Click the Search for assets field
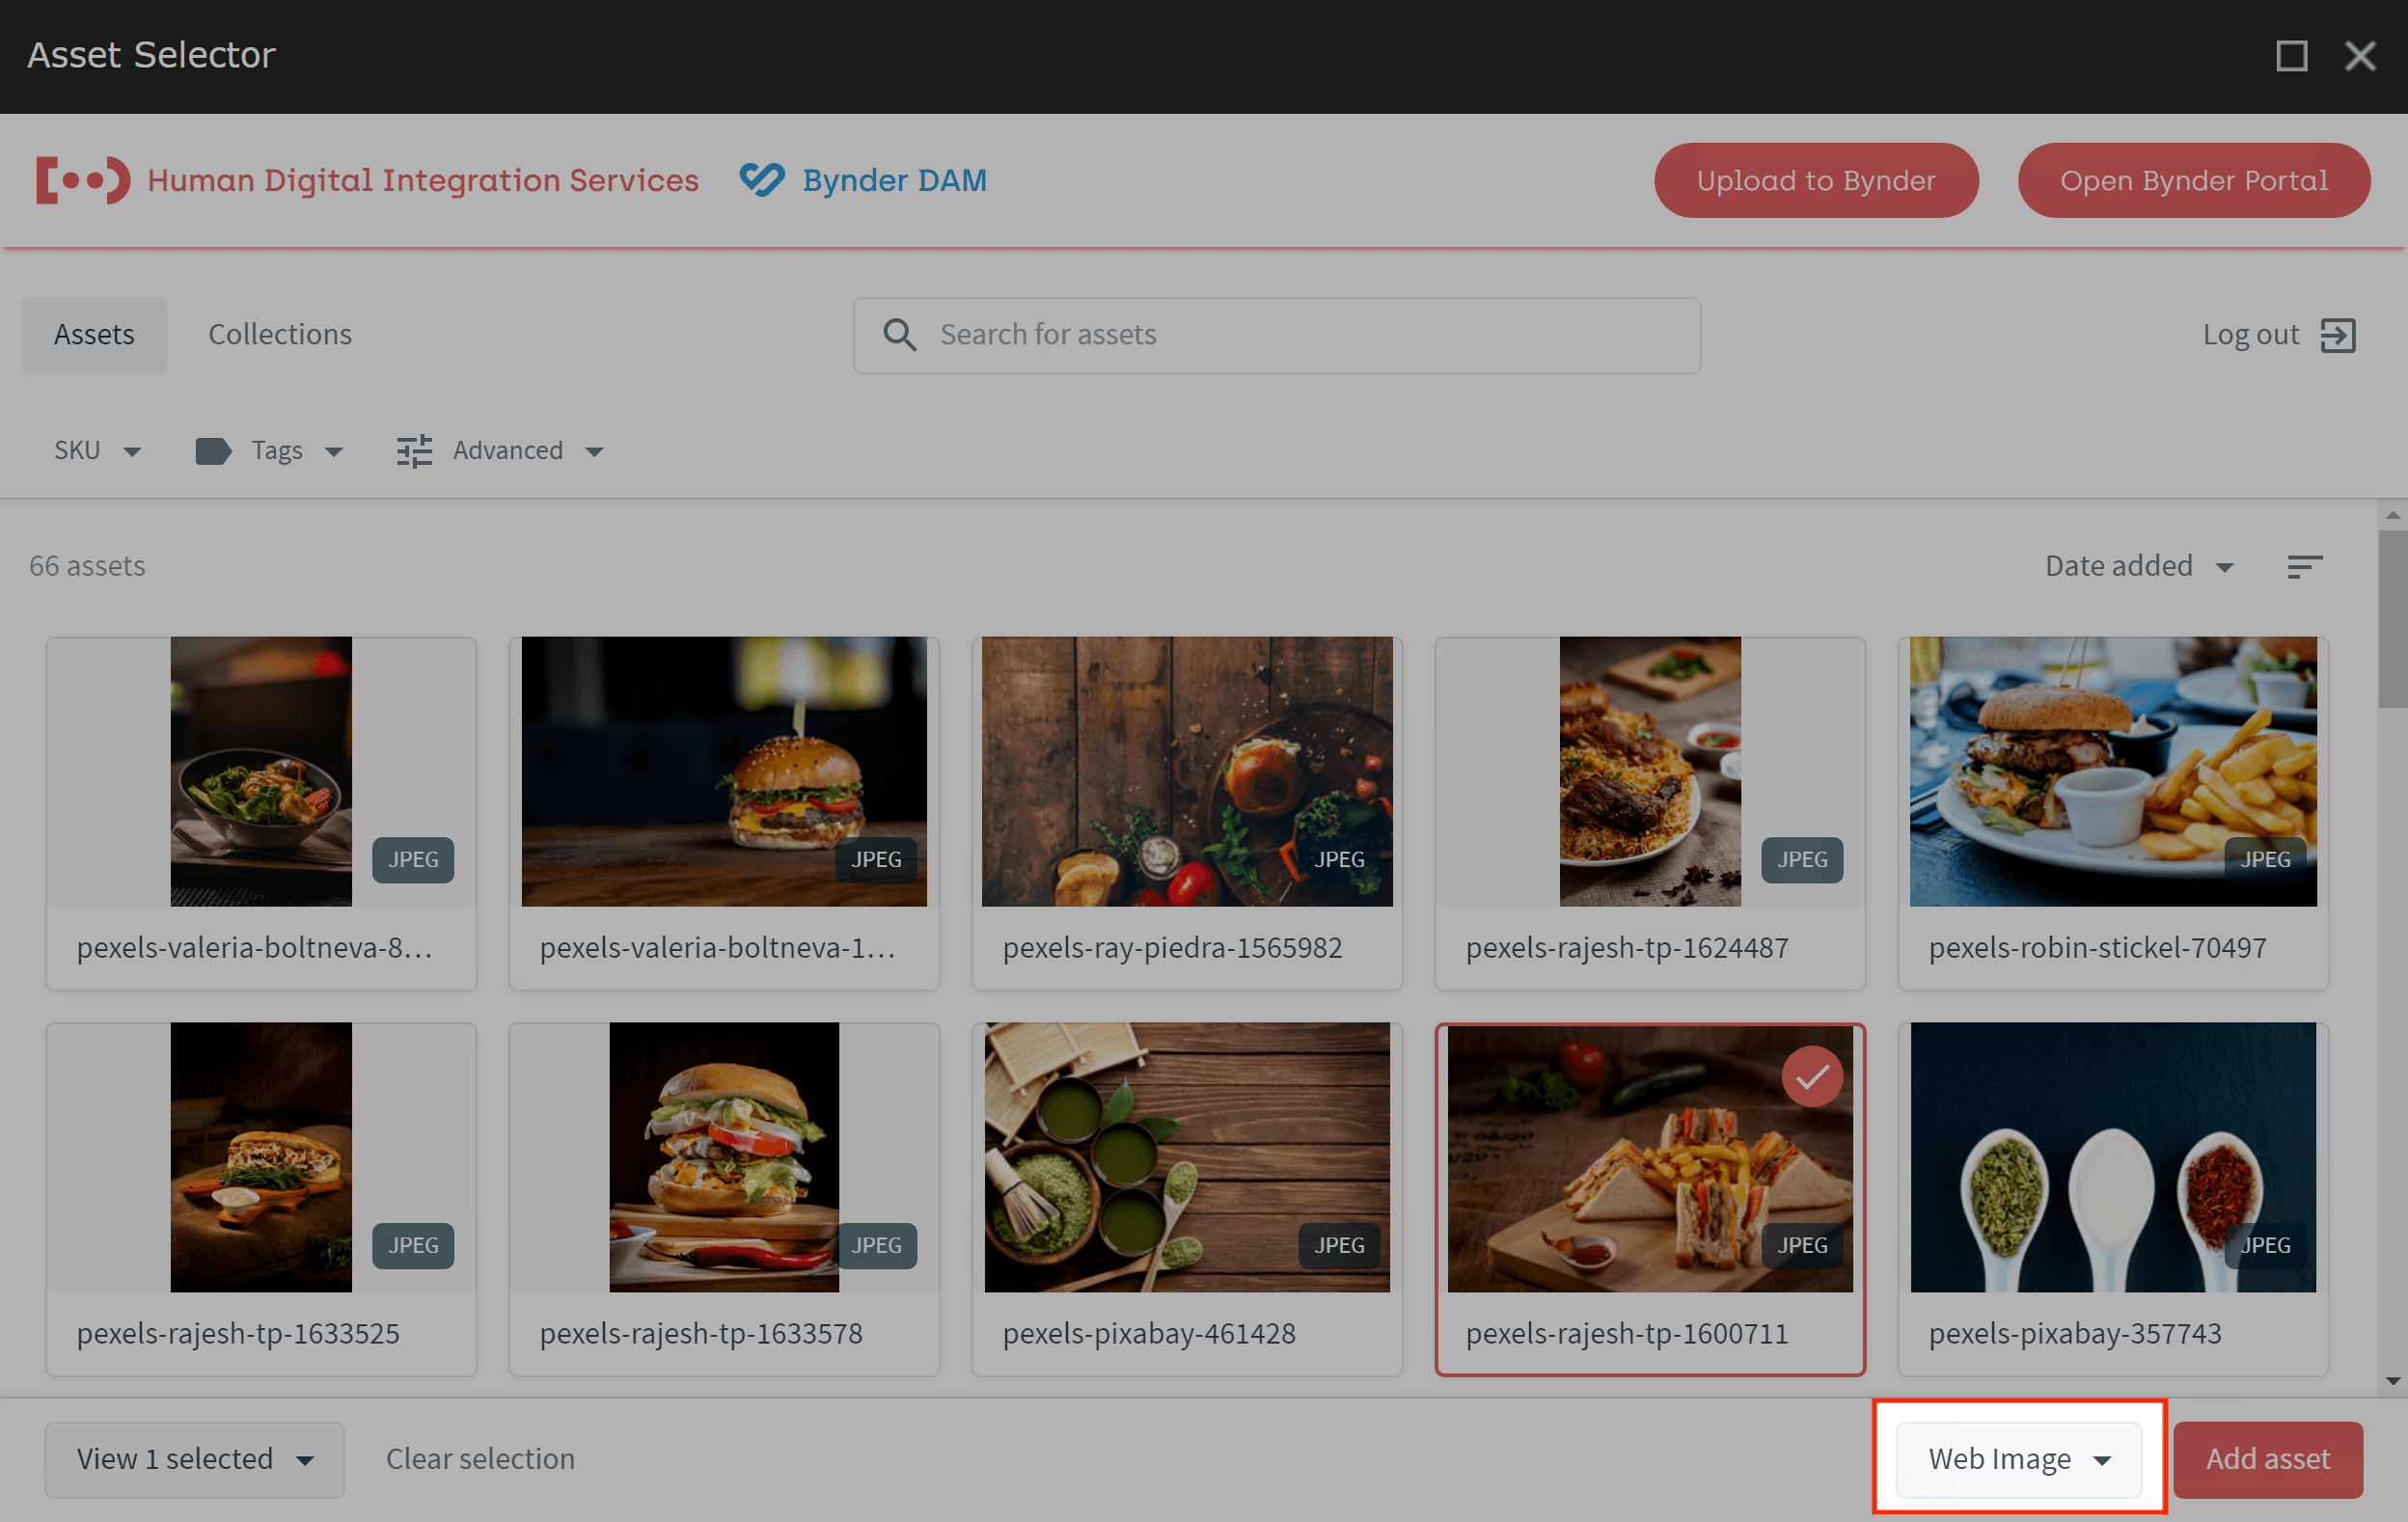 click(1300, 335)
